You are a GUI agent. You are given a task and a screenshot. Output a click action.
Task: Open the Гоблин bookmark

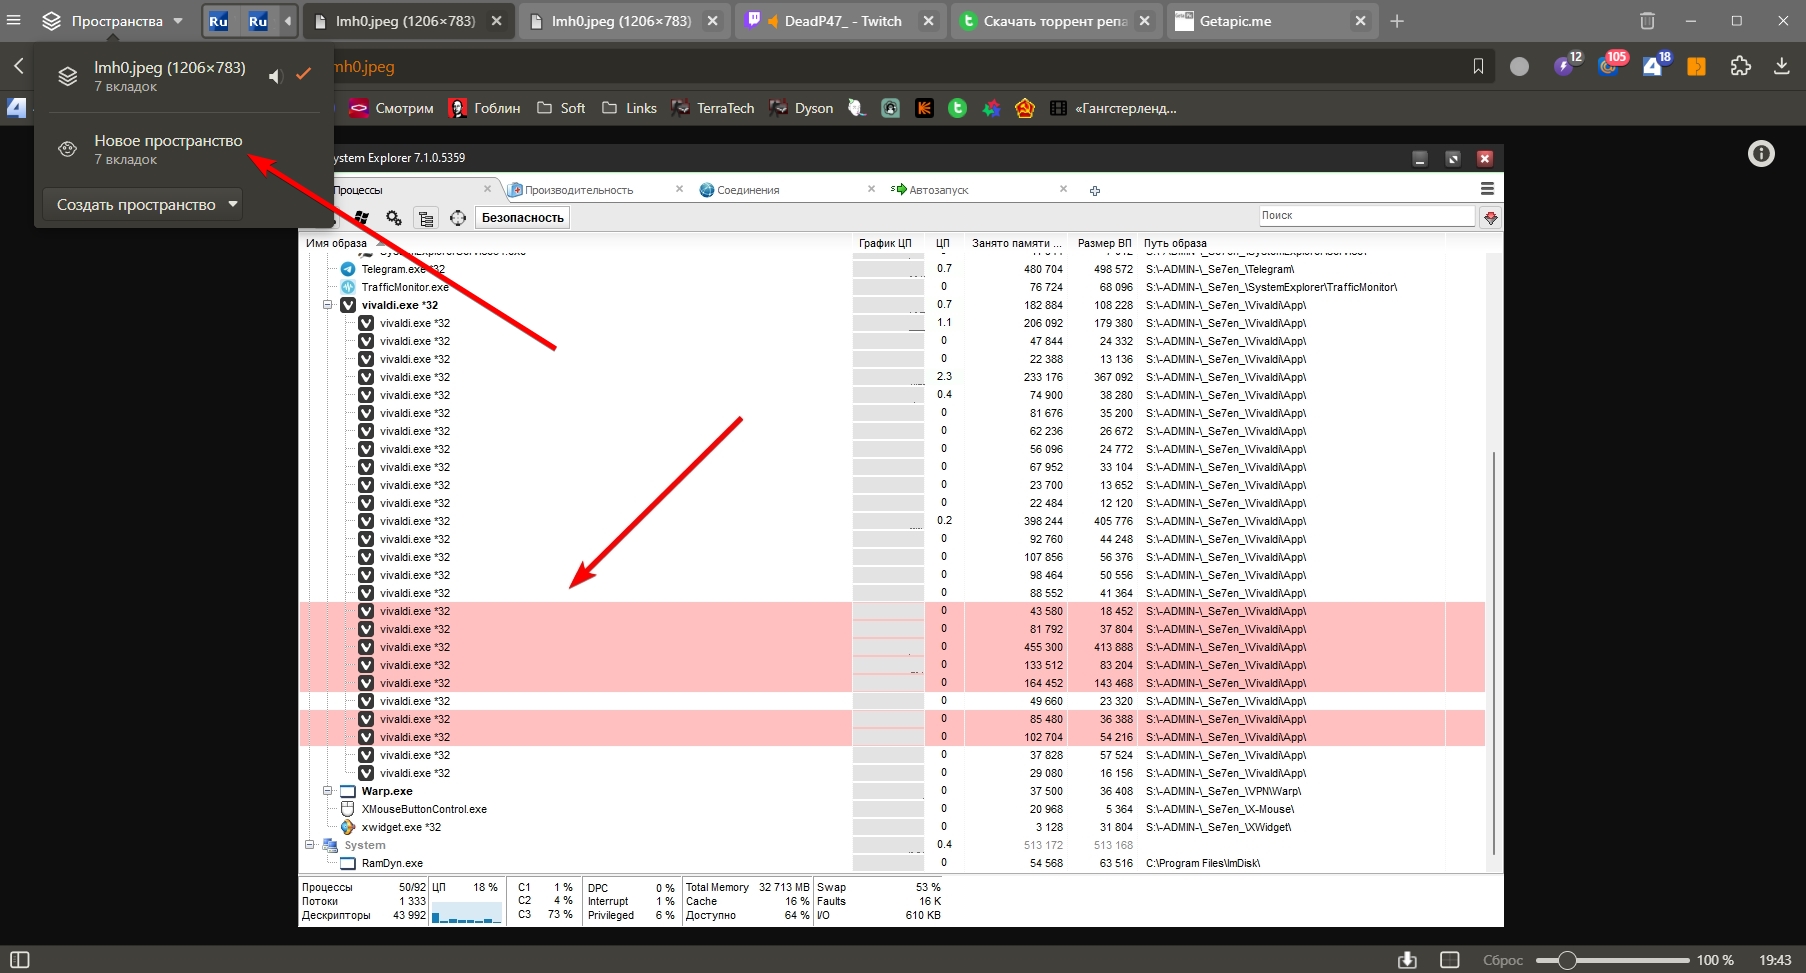pyautogui.click(x=485, y=108)
